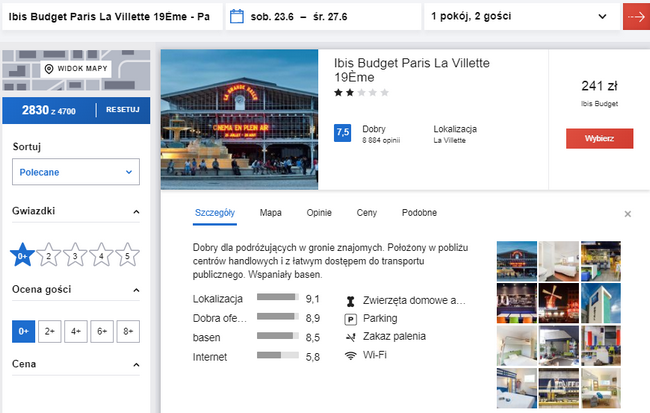Screen dimensions: 650x413
Task: Select guest rating 2+ filter
Action: [50, 331]
